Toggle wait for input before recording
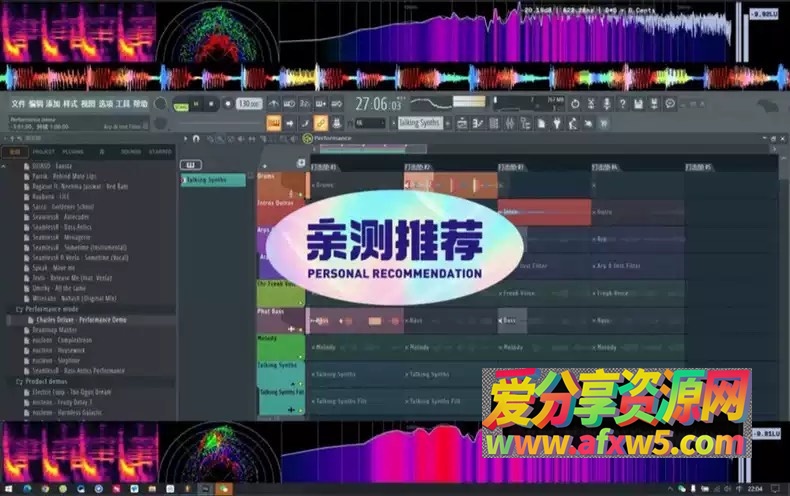 click(289, 104)
